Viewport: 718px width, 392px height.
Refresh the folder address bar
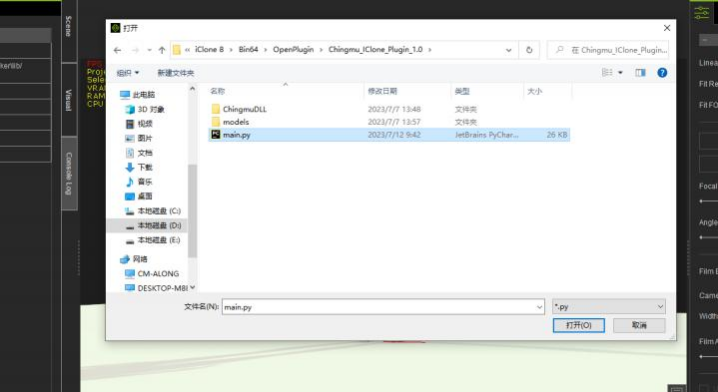[529, 50]
